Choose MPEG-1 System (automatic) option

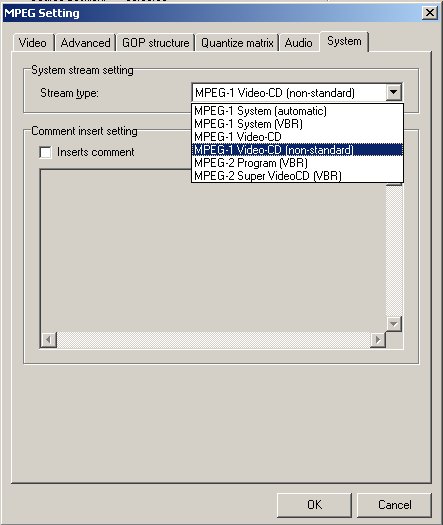click(297, 111)
